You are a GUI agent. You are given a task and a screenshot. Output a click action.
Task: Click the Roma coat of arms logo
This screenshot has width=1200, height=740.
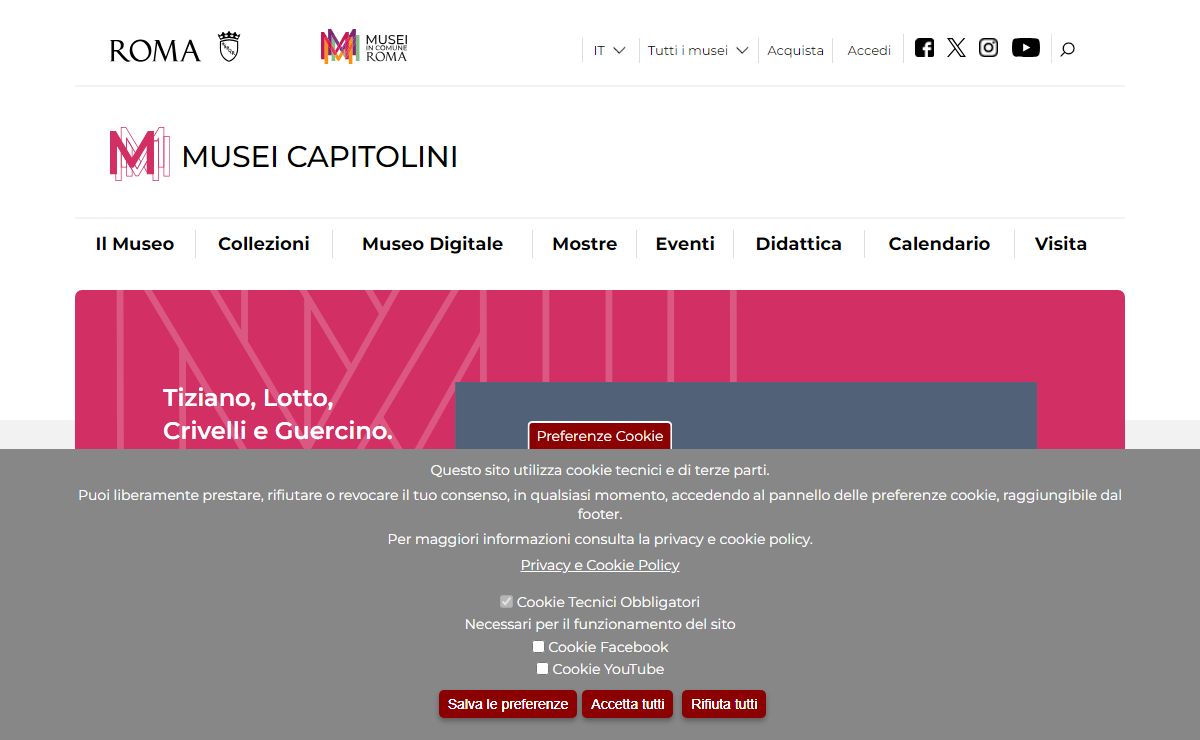click(229, 47)
